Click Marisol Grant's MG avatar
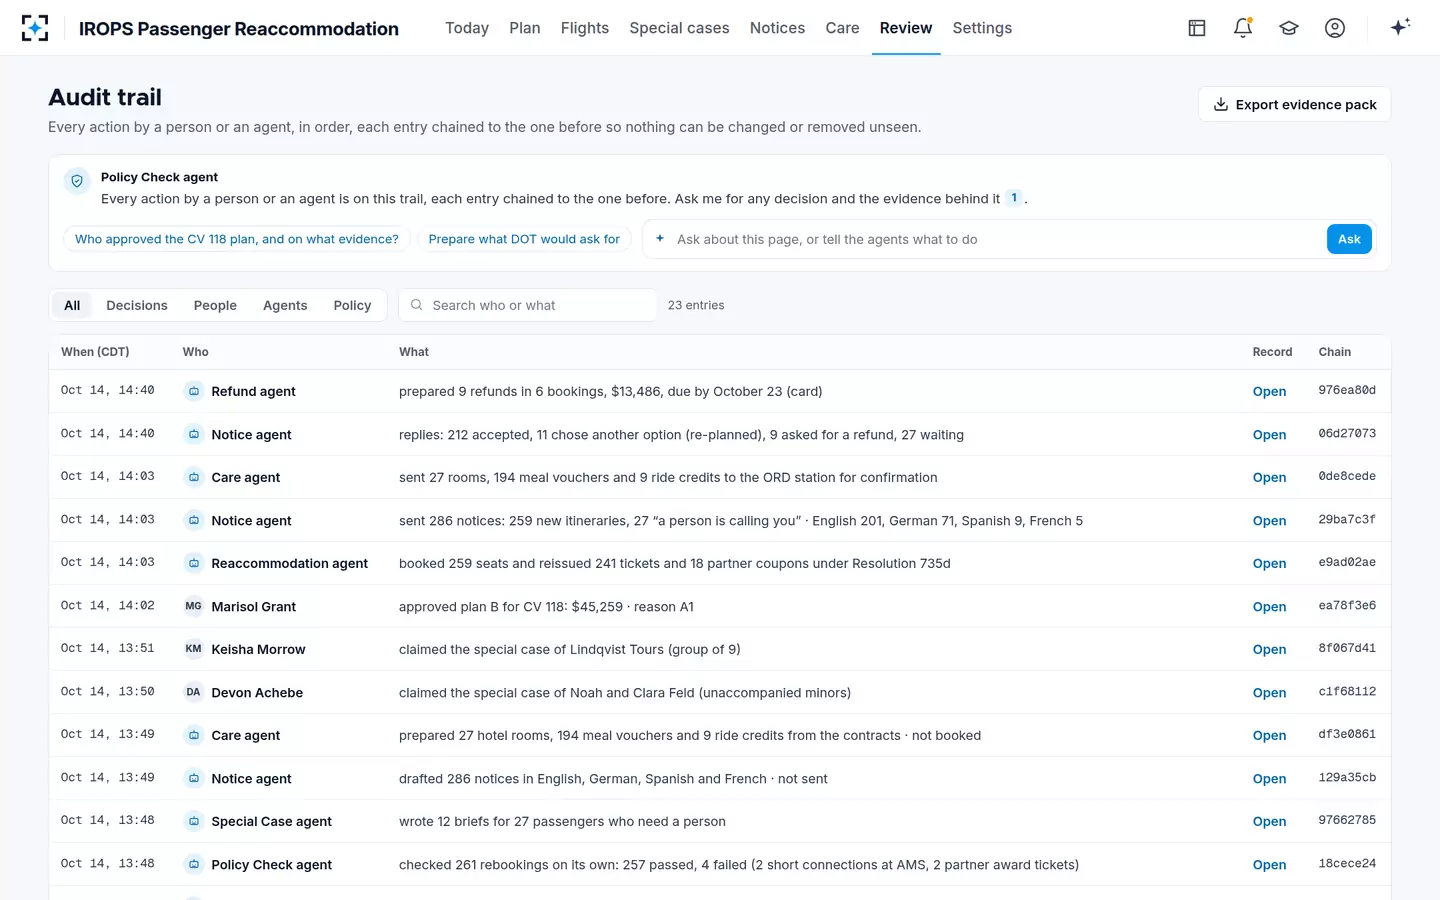Viewport: 1440px width, 900px height. coord(194,606)
